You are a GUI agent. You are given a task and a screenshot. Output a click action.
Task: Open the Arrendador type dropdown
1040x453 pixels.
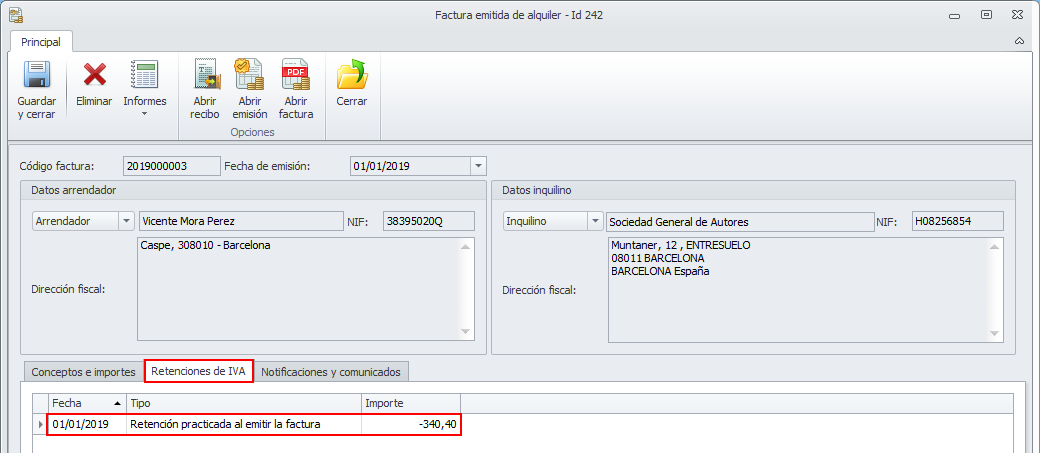pos(127,222)
